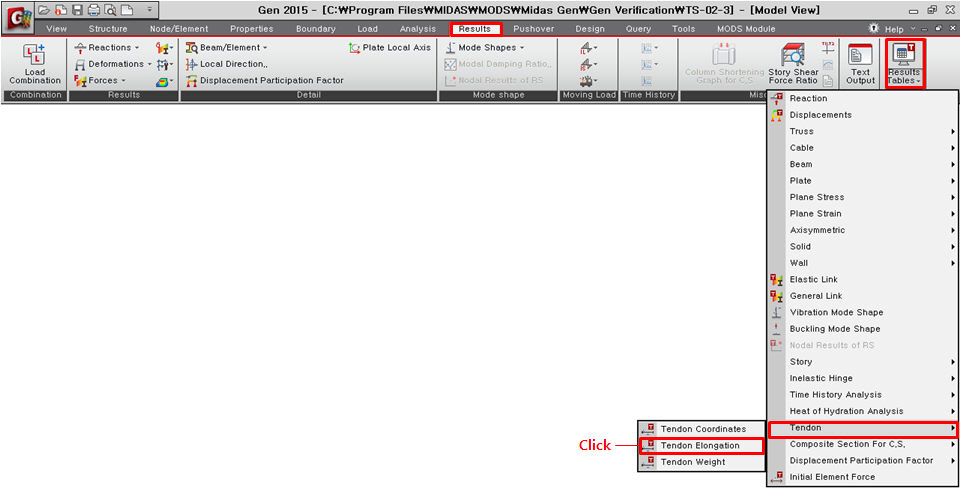This screenshot has height=501, width=961.
Task: Expand the Forces dropdown
Action: [x=123, y=81]
